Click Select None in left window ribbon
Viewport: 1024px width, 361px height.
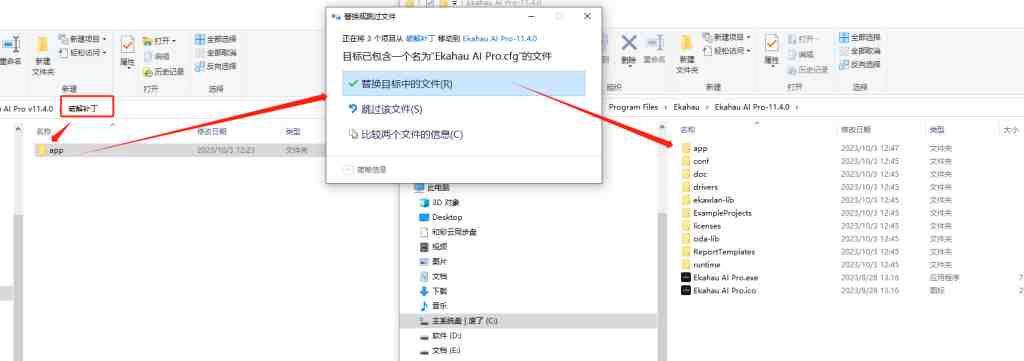click(216, 53)
